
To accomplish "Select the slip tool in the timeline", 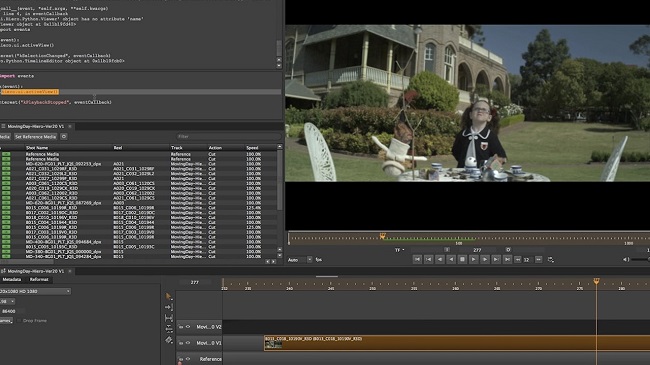I will (x=168, y=318).
